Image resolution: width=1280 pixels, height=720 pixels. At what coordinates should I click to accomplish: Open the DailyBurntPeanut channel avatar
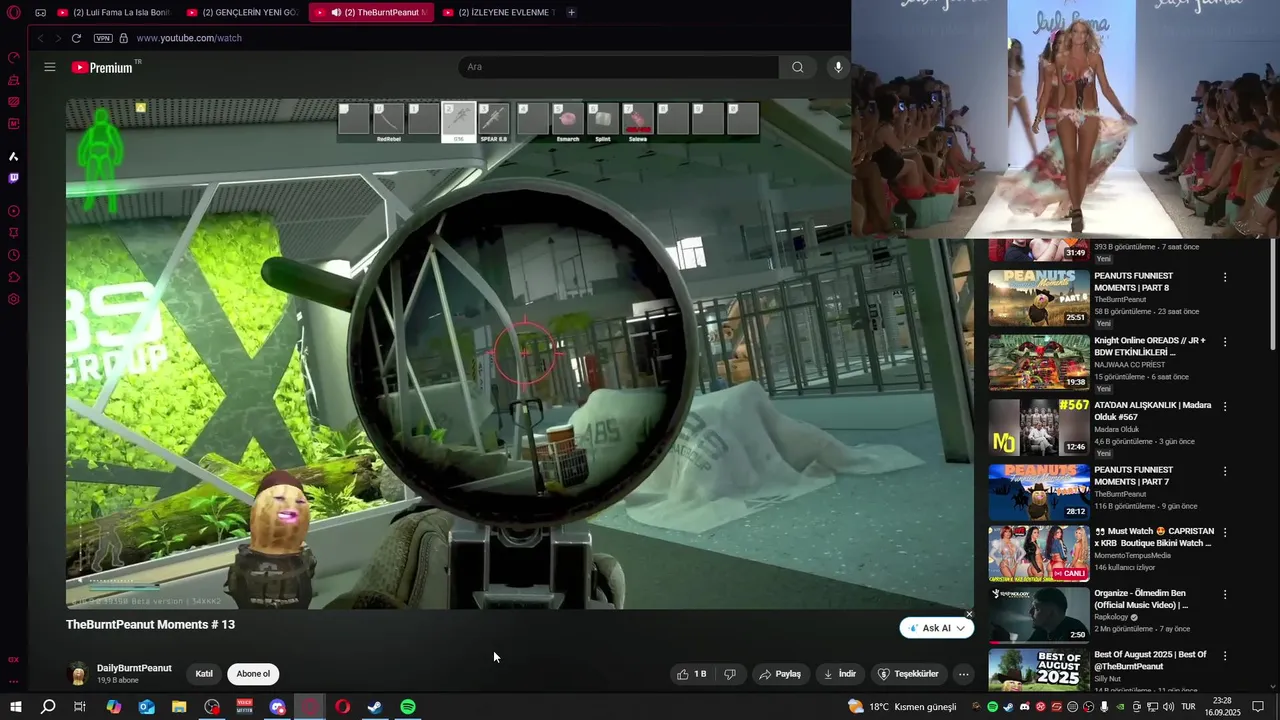tap(77, 674)
